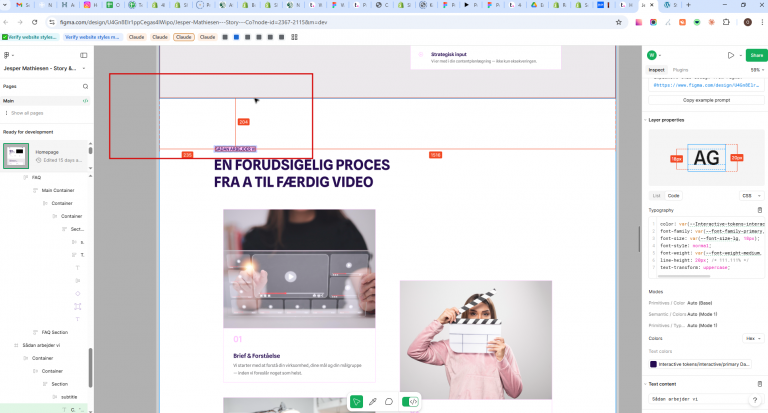Click the Interactive tokens primary color swatch
This screenshot has width=768, height=413.
[653, 364]
